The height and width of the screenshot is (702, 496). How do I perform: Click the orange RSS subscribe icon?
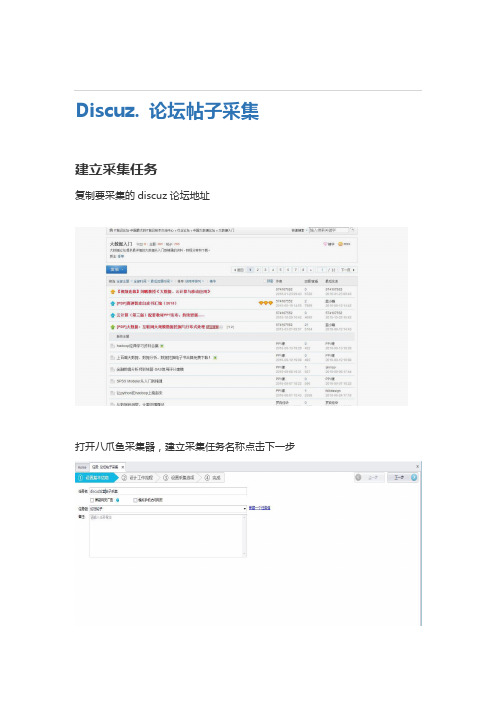(x=340, y=244)
